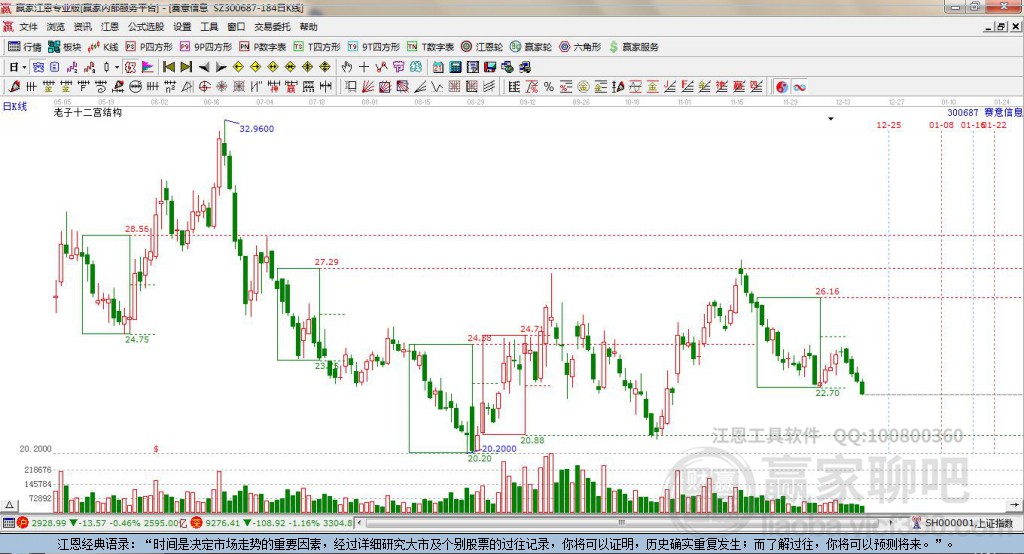Image resolution: width=1024 pixels, height=554 pixels.
Task: Open the 公式选股 menu
Action: [146, 27]
